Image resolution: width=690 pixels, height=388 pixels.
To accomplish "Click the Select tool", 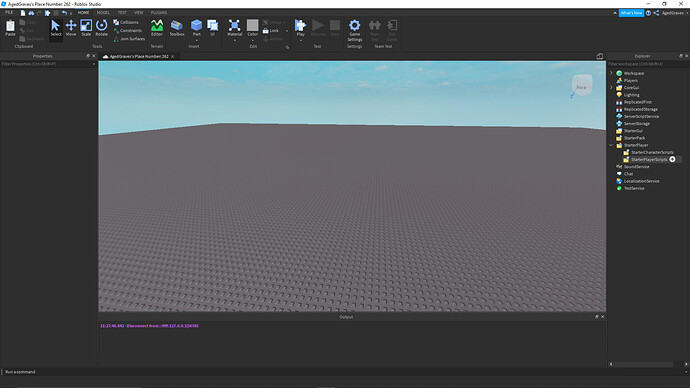I will 55,28.
